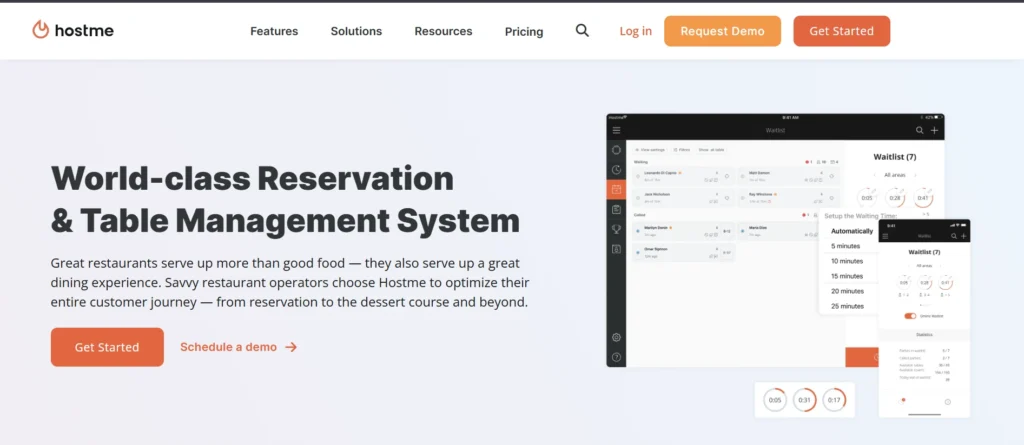Click the Request Demo button
This screenshot has height=445, width=1024.
coord(722,31)
